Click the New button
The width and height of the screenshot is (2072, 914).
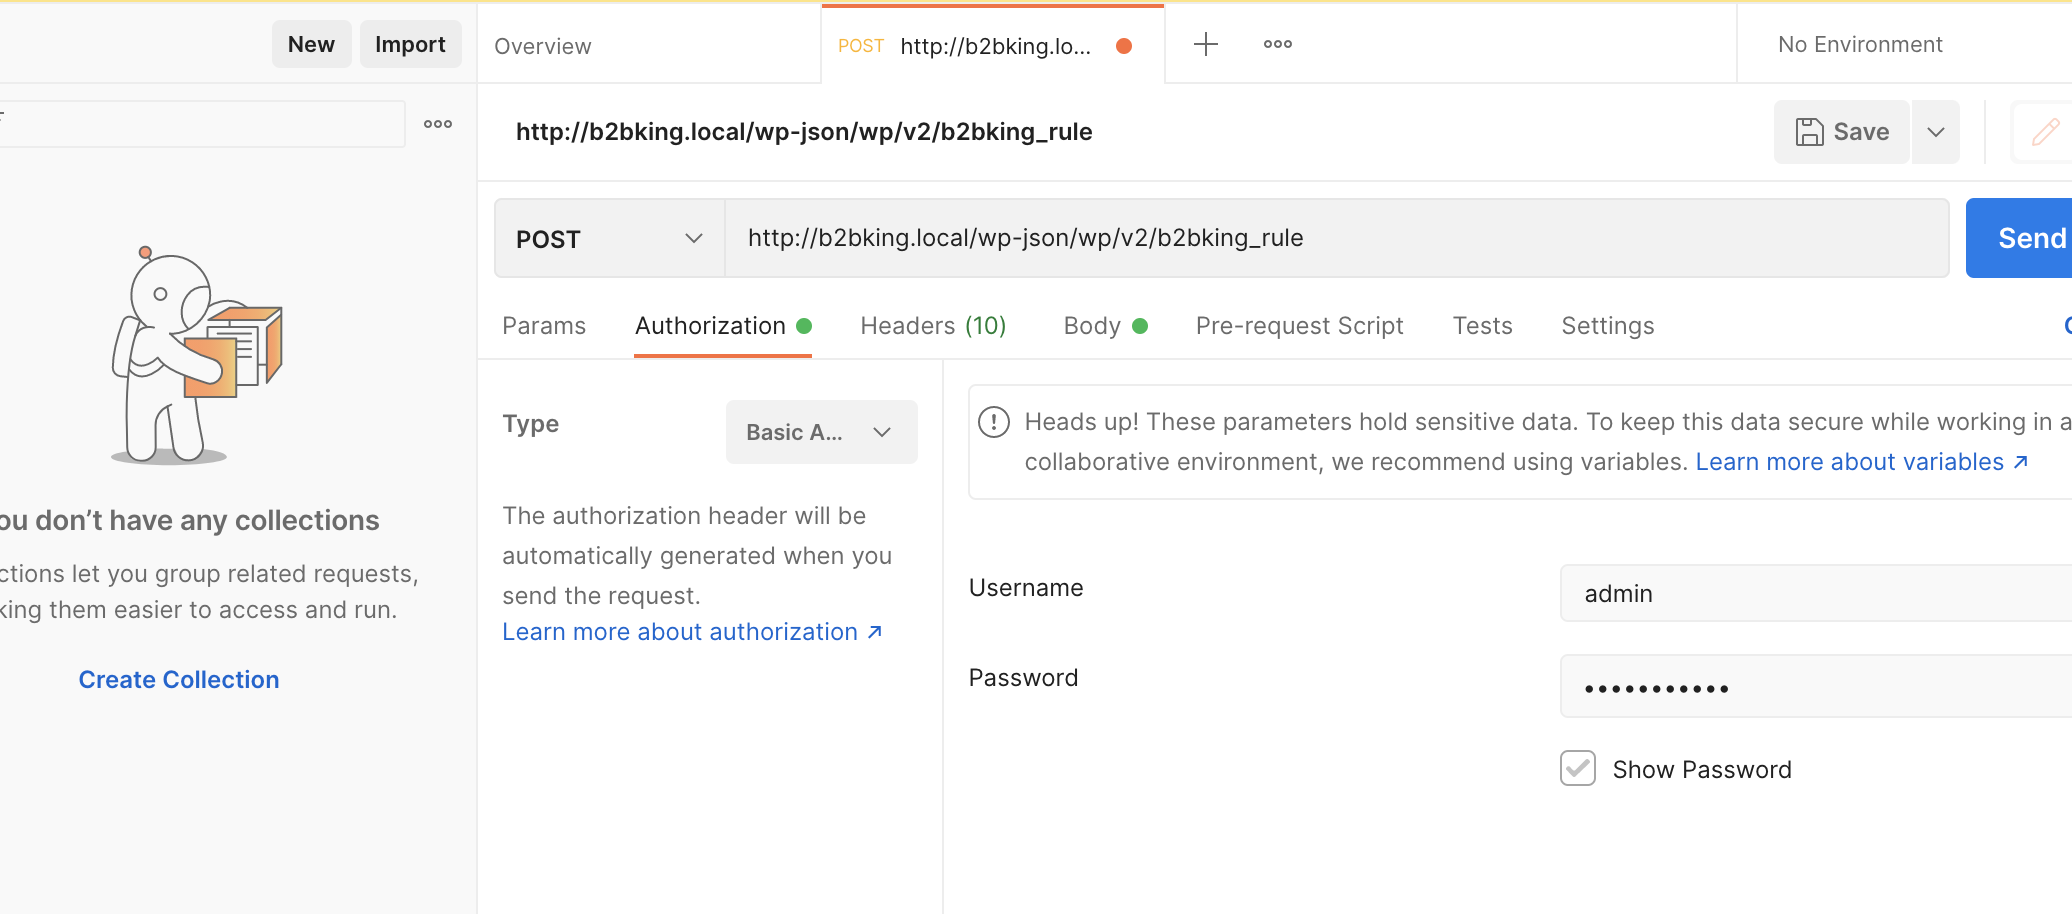(x=311, y=44)
